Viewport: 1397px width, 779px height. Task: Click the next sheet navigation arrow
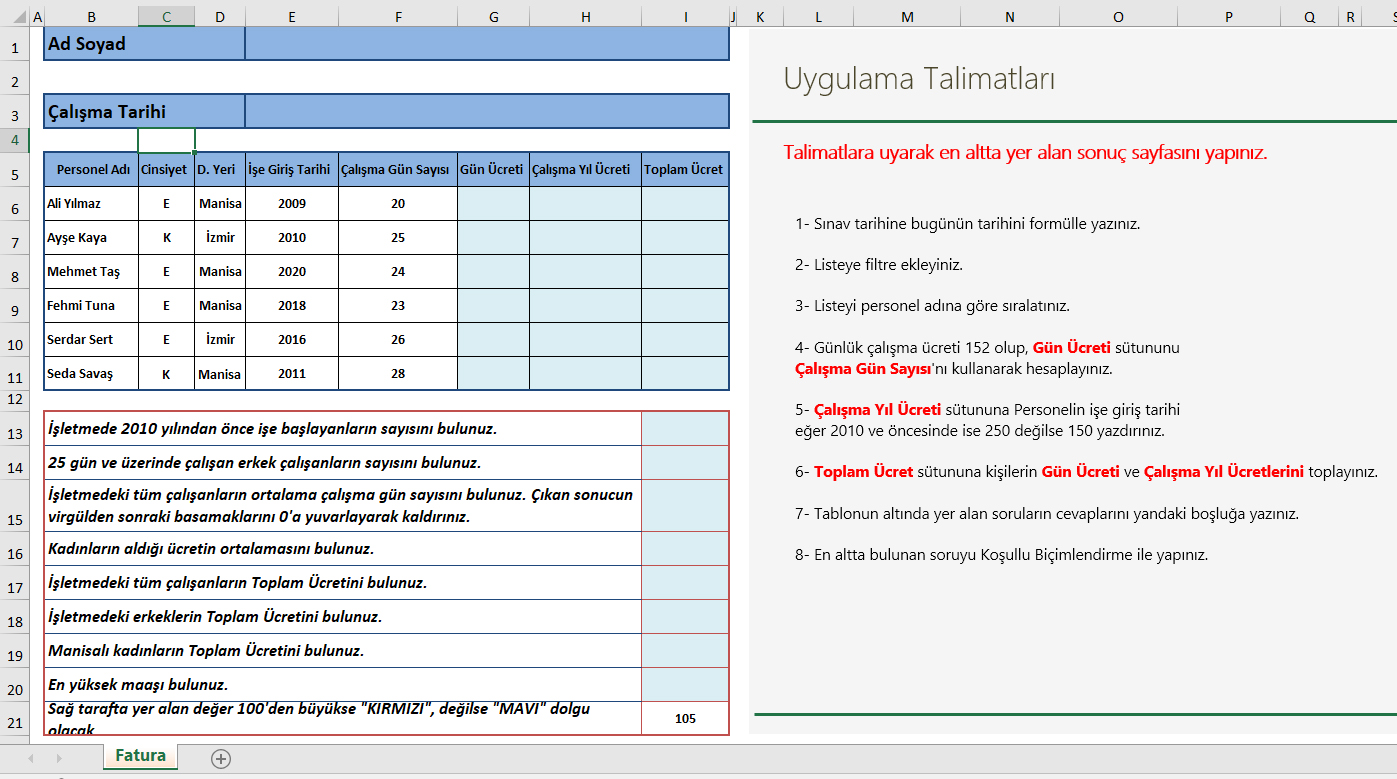(59, 759)
